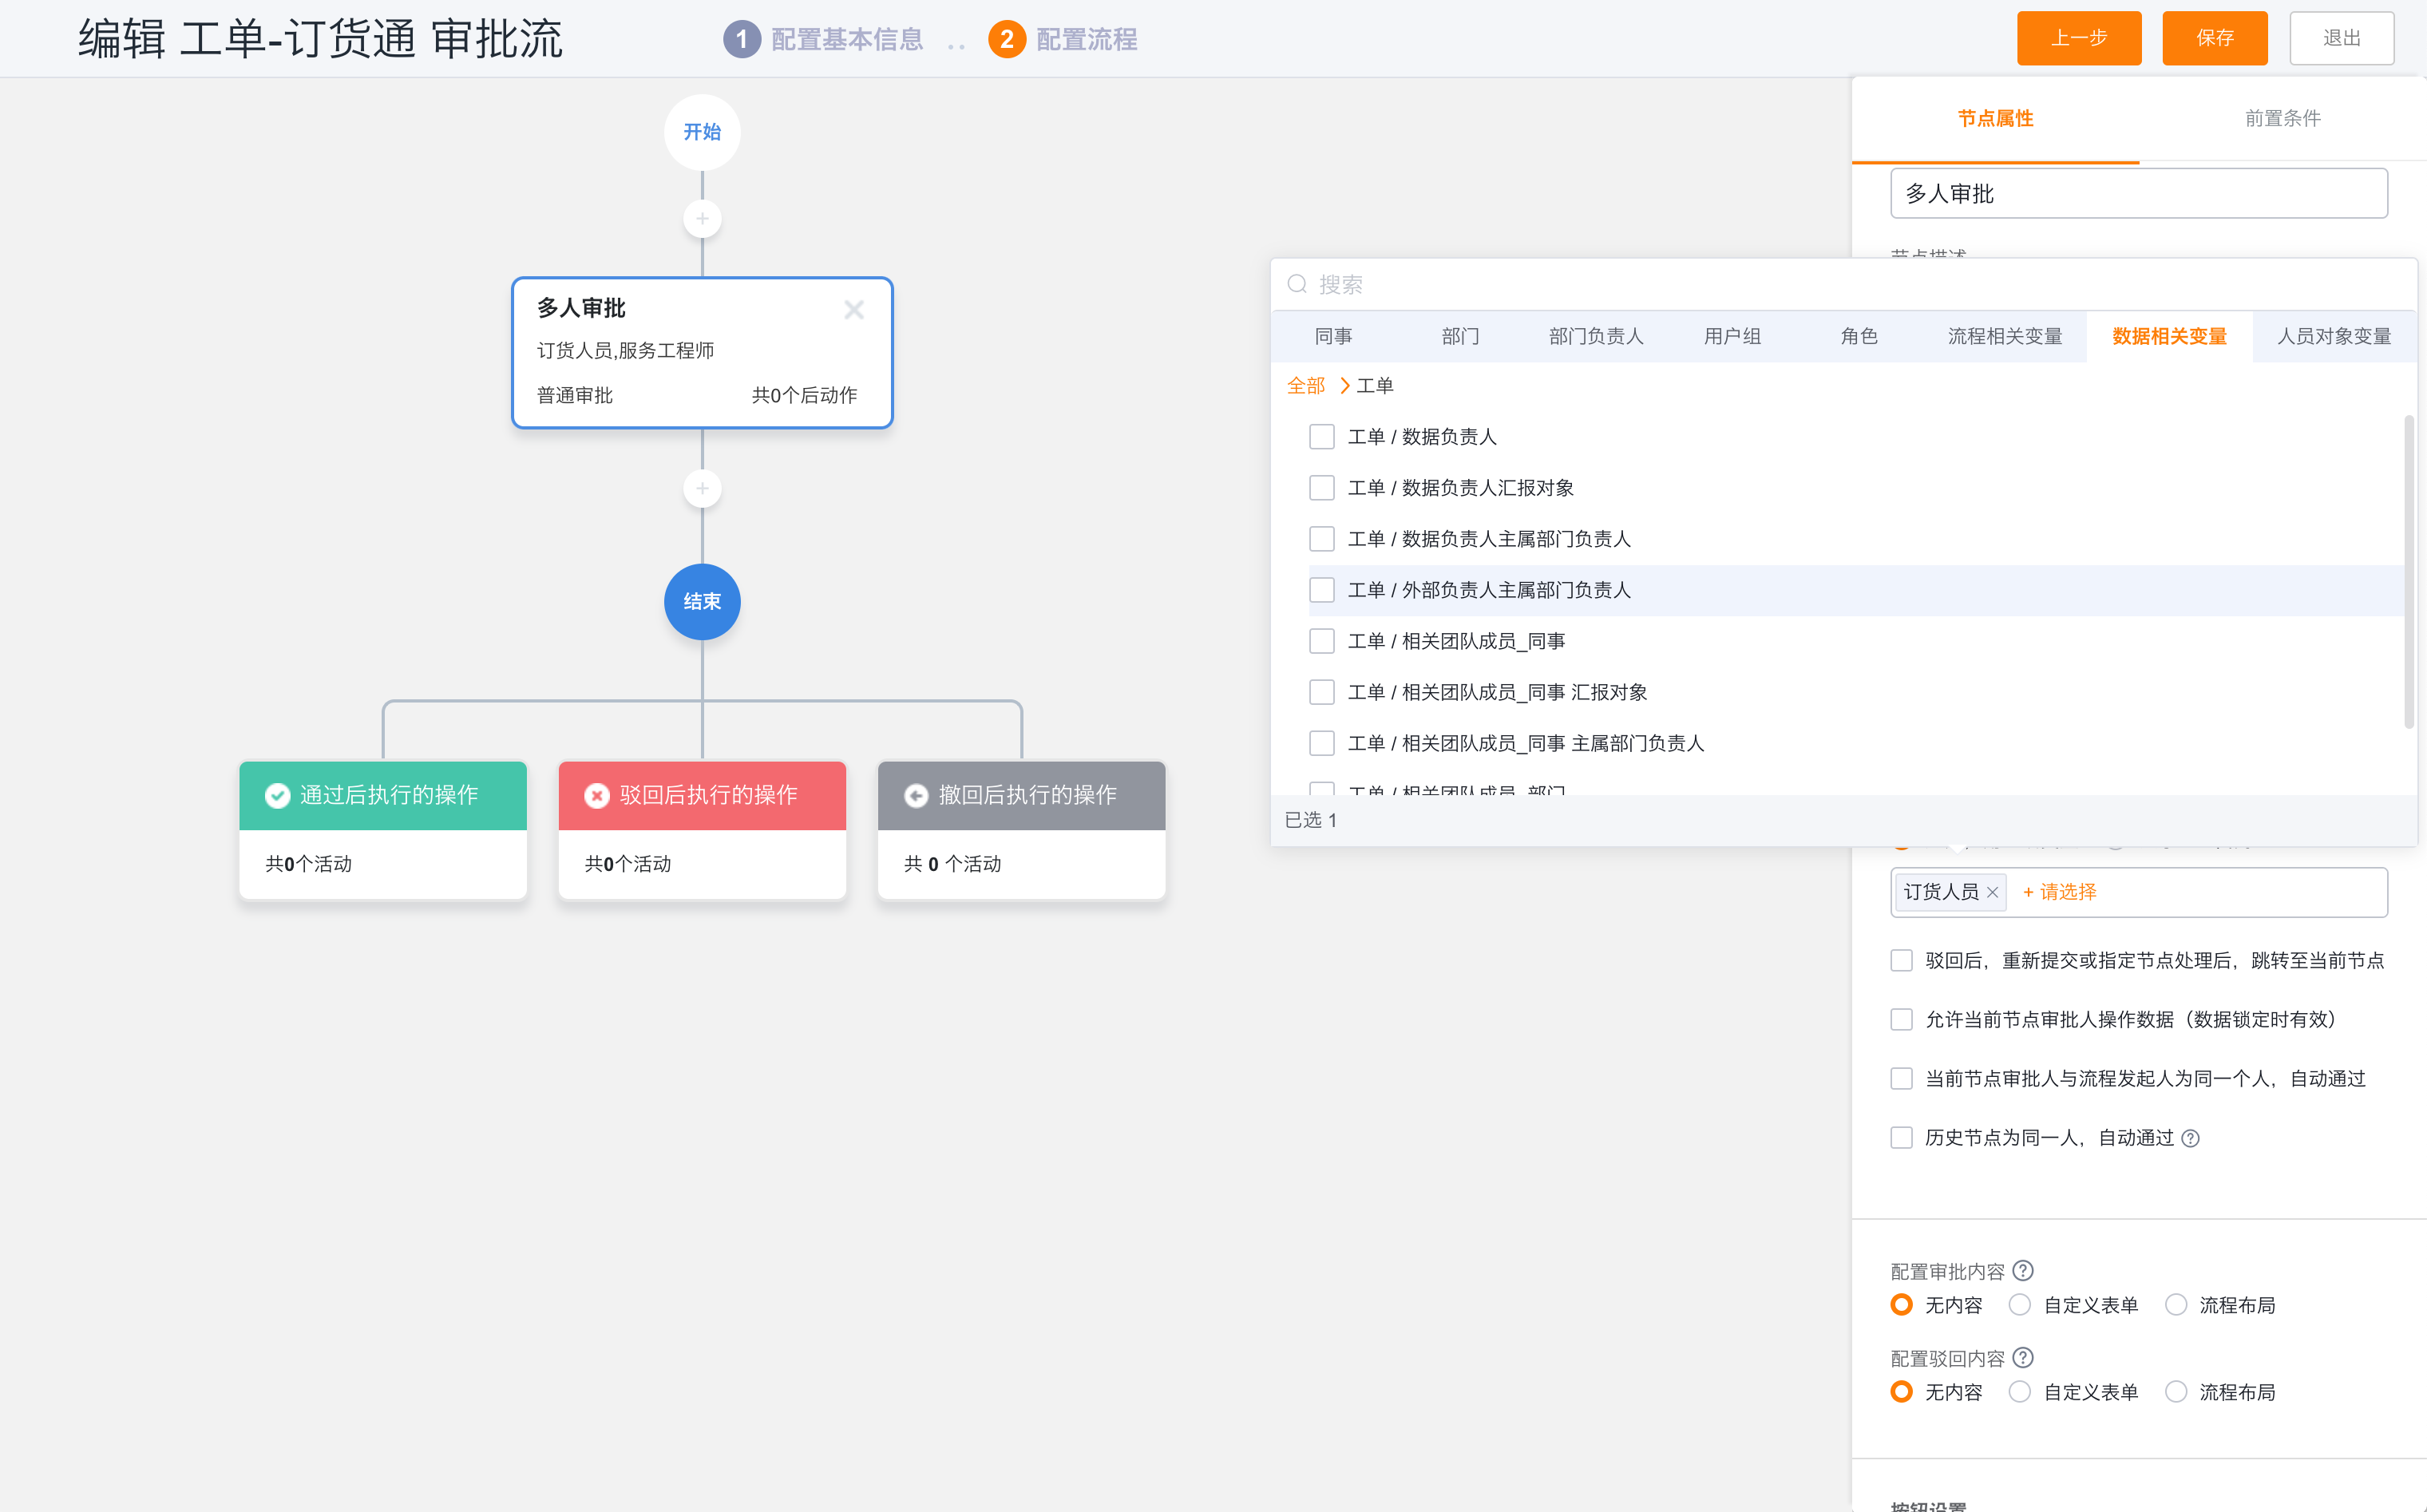
Task: Click the green checkmark icon on 通过后执行的操作
Action: point(277,795)
